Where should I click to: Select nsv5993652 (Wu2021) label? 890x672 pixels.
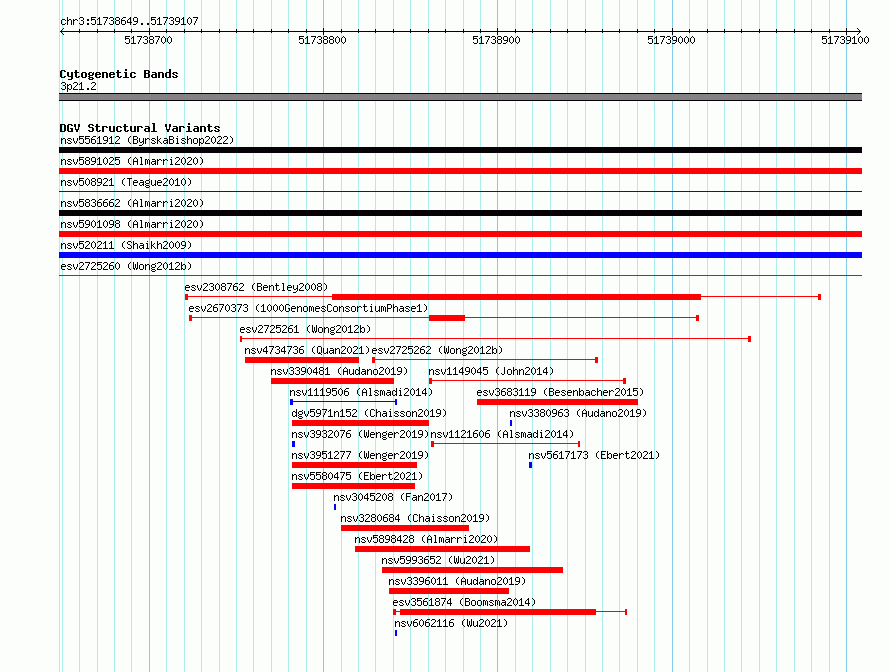(438, 560)
